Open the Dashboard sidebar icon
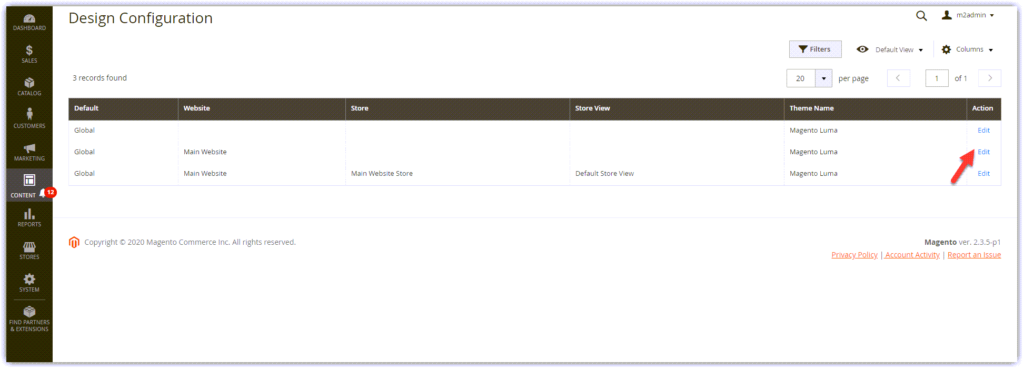Image resolution: width=1024 pixels, height=369 pixels. click(29, 18)
